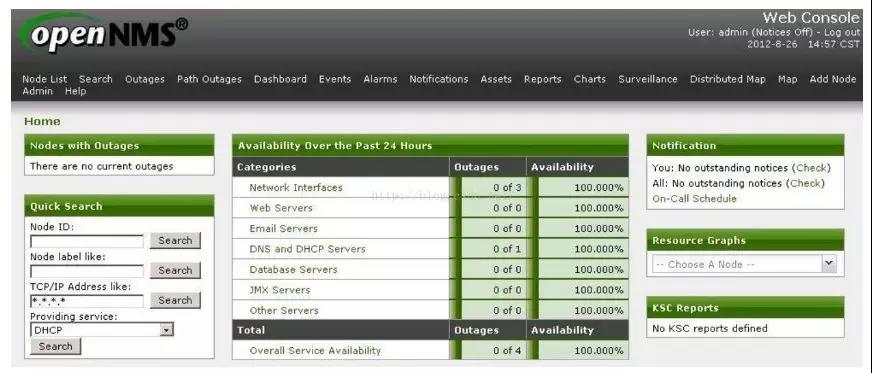
Task: Open the Alarms page
Action: coord(380,79)
